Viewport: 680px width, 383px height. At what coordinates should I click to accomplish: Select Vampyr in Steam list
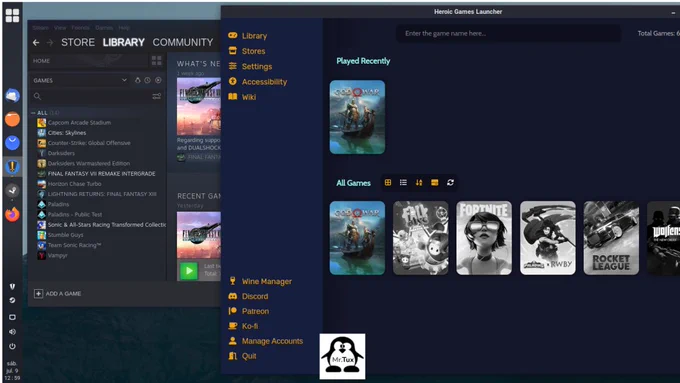coord(52,255)
